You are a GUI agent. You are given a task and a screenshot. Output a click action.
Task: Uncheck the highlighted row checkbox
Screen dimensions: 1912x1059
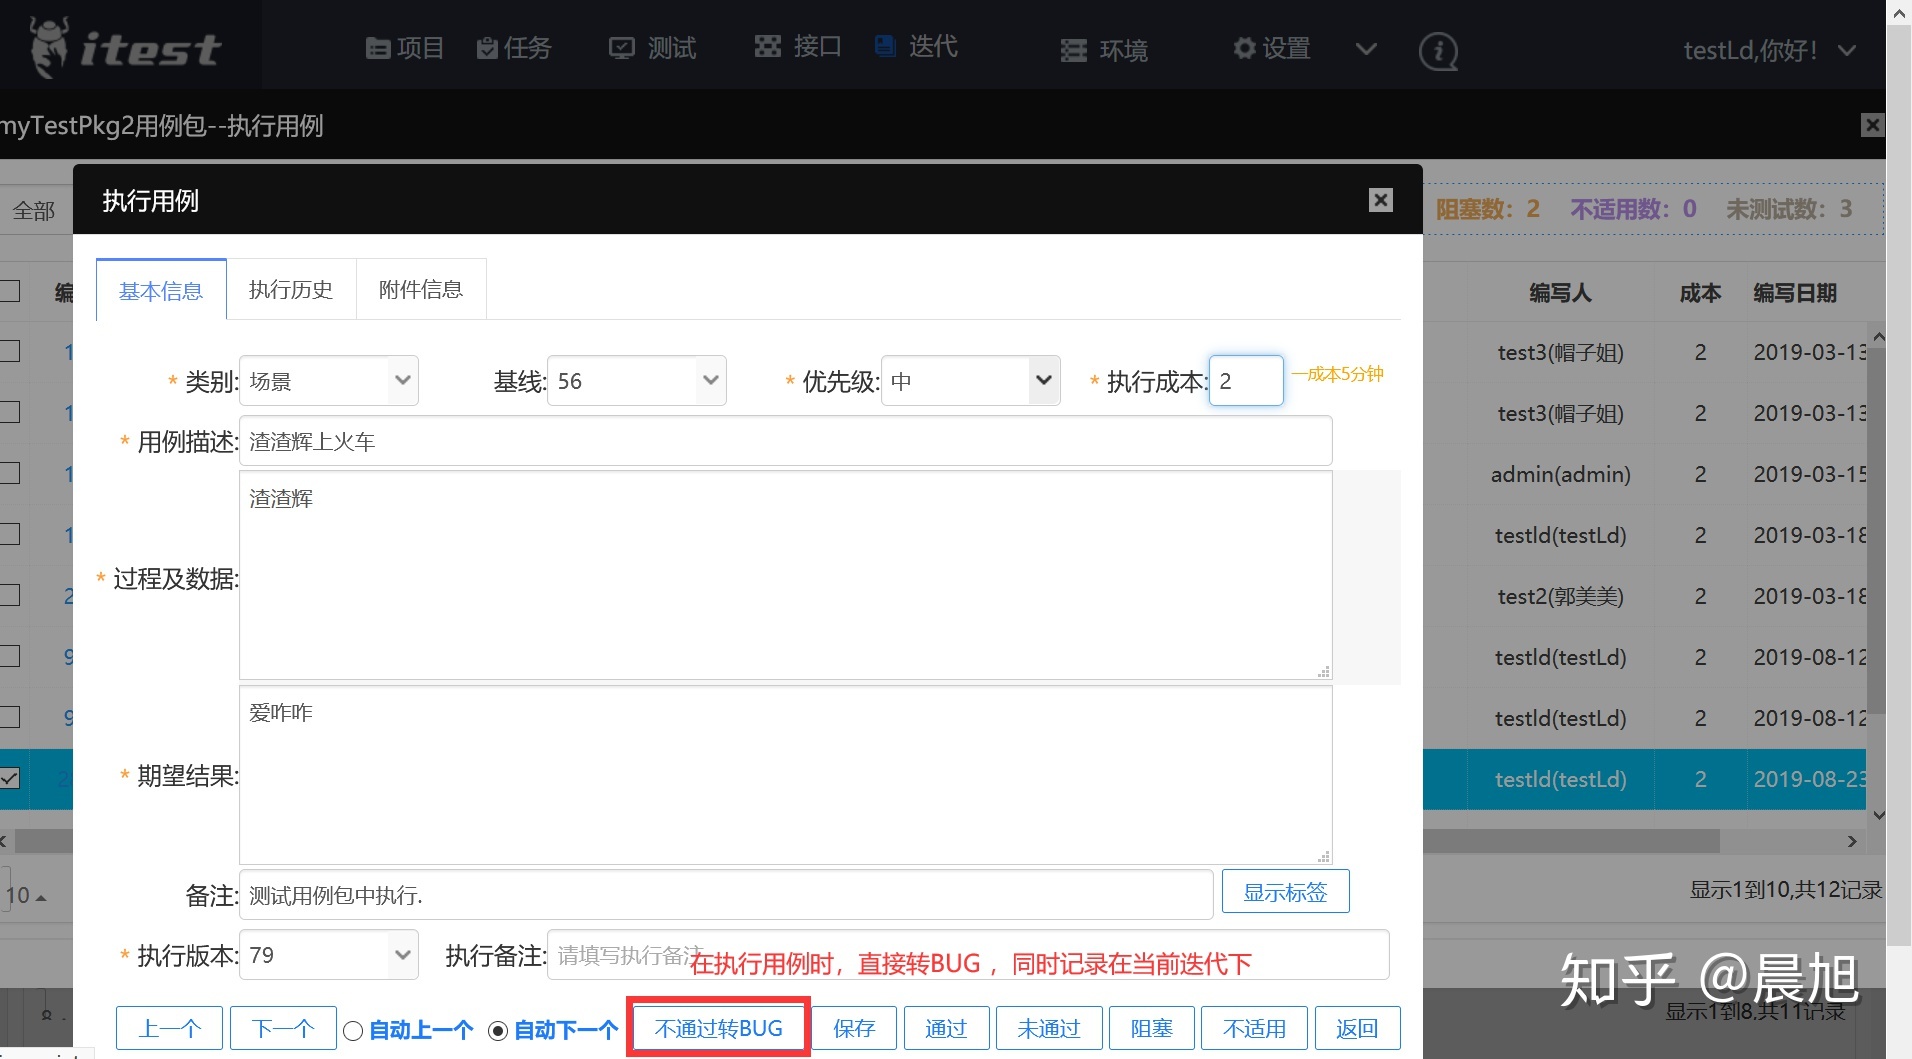(x=9, y=777)
